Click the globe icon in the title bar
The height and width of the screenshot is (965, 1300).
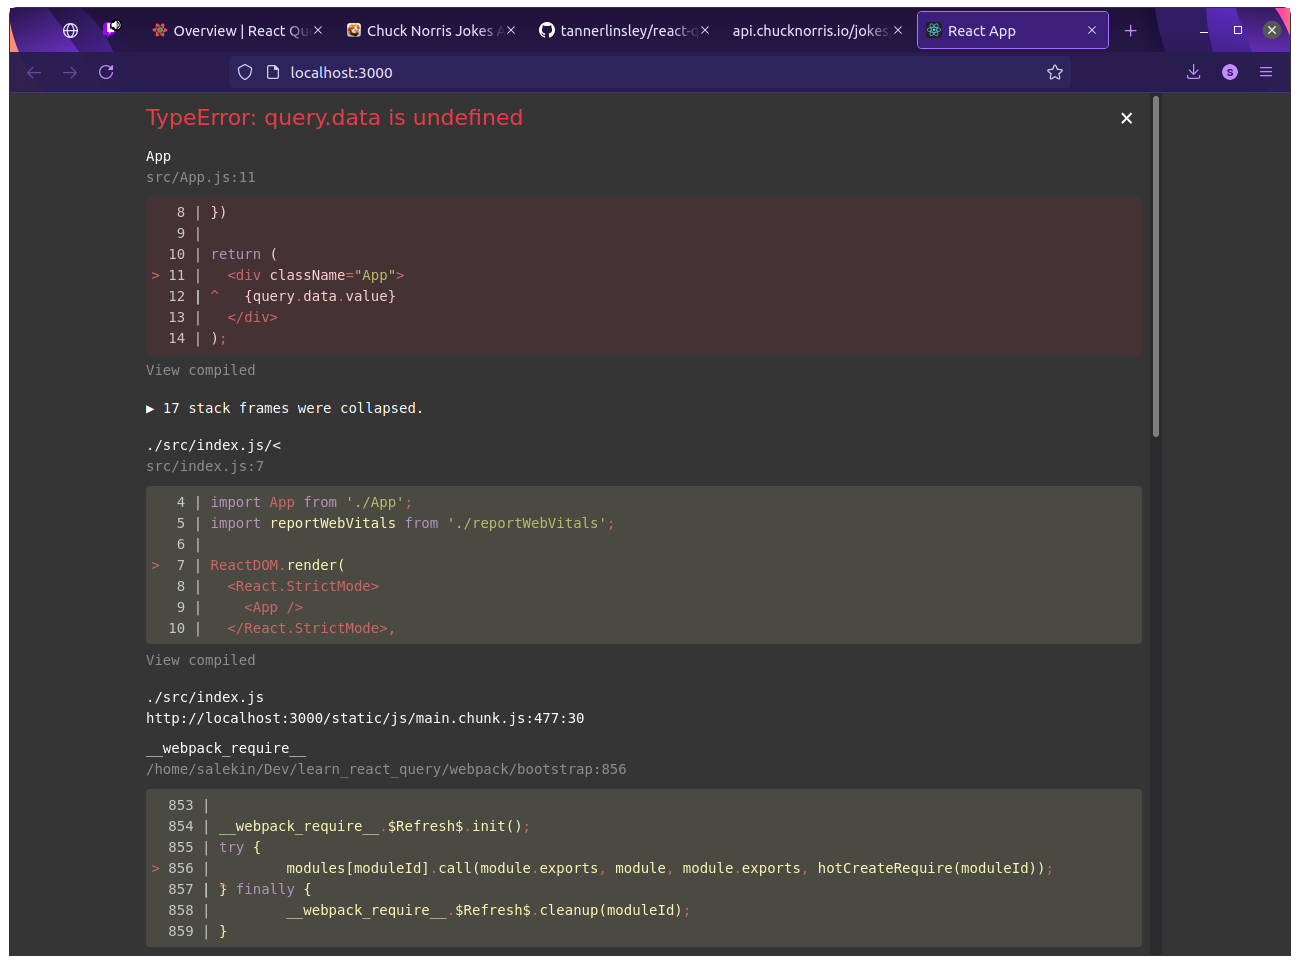pos(70,29)
